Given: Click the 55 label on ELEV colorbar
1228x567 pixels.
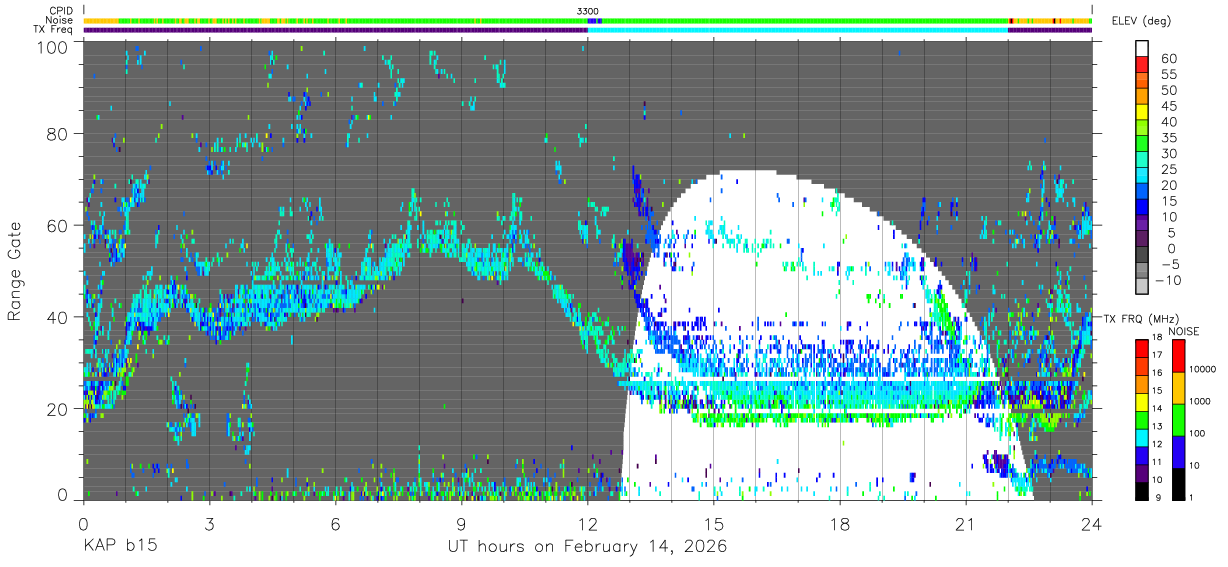Looking at the screenshot, I should click(x=1168, y=74).
